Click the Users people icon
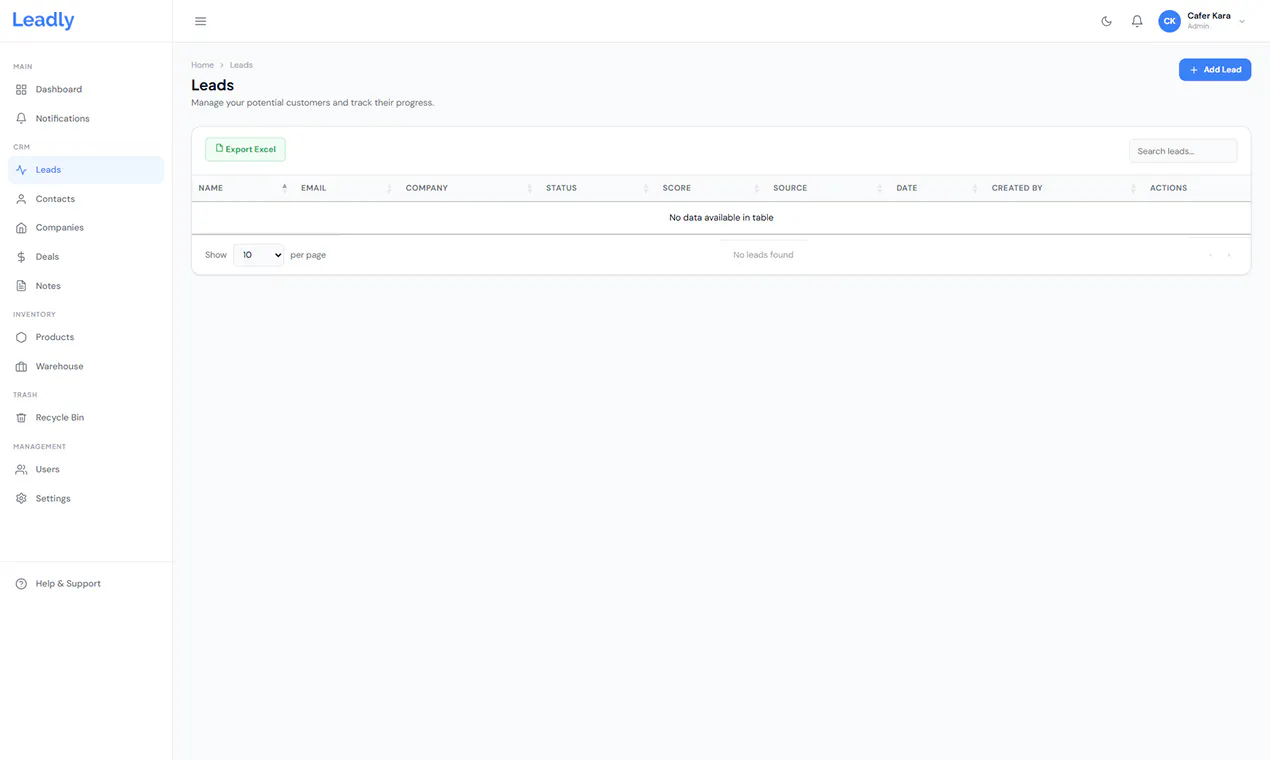Viewport: 1270px width, 760px height. [x=21, y=470]
